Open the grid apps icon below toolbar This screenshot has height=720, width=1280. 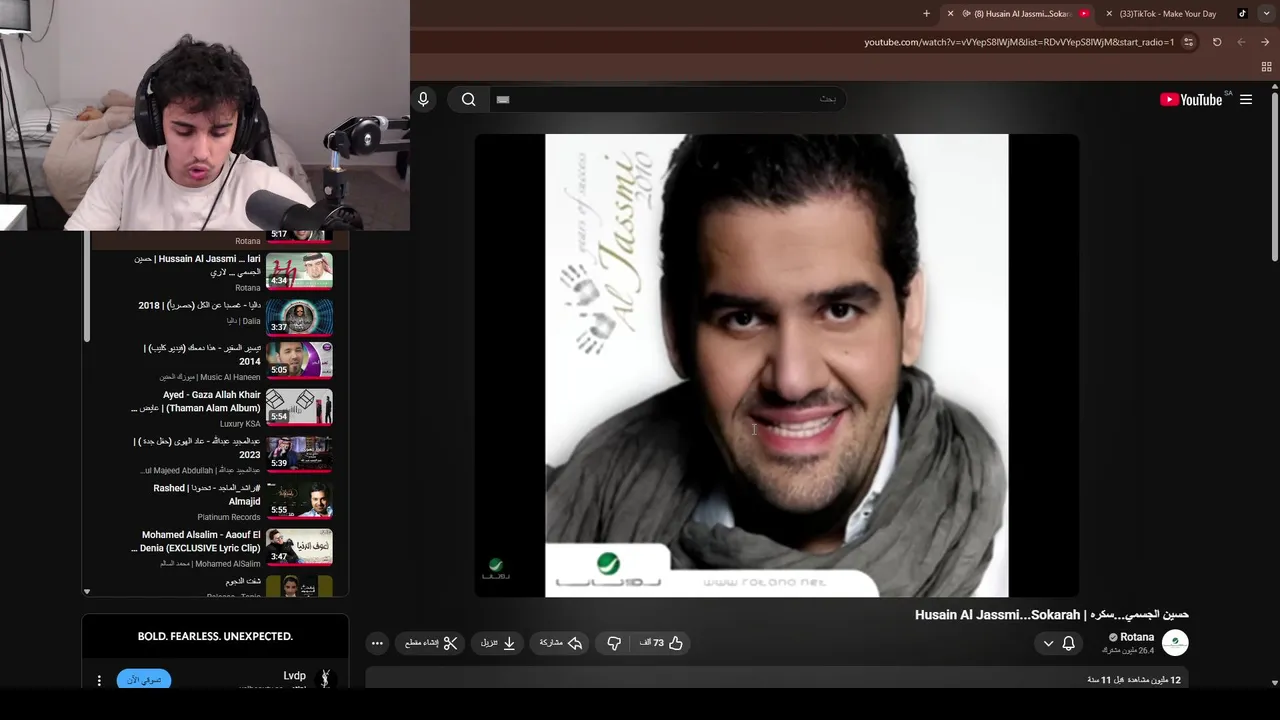pyautogui.click(x=1266, y=67)
